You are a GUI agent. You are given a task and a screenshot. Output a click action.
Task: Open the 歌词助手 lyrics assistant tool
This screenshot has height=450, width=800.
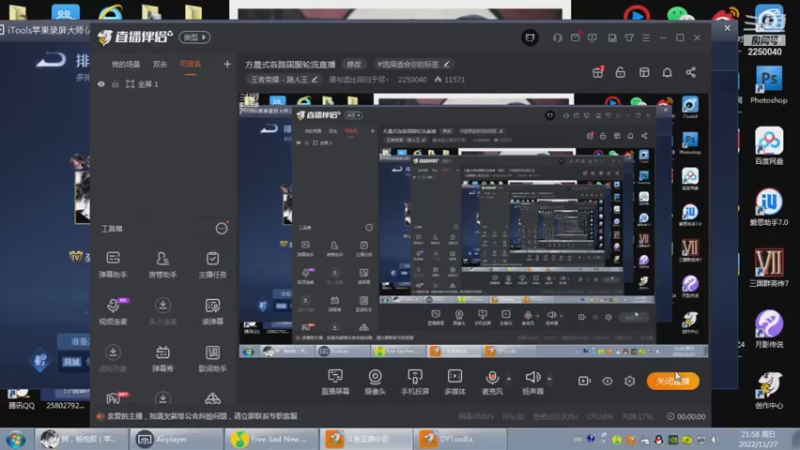(x=212, y=358)
